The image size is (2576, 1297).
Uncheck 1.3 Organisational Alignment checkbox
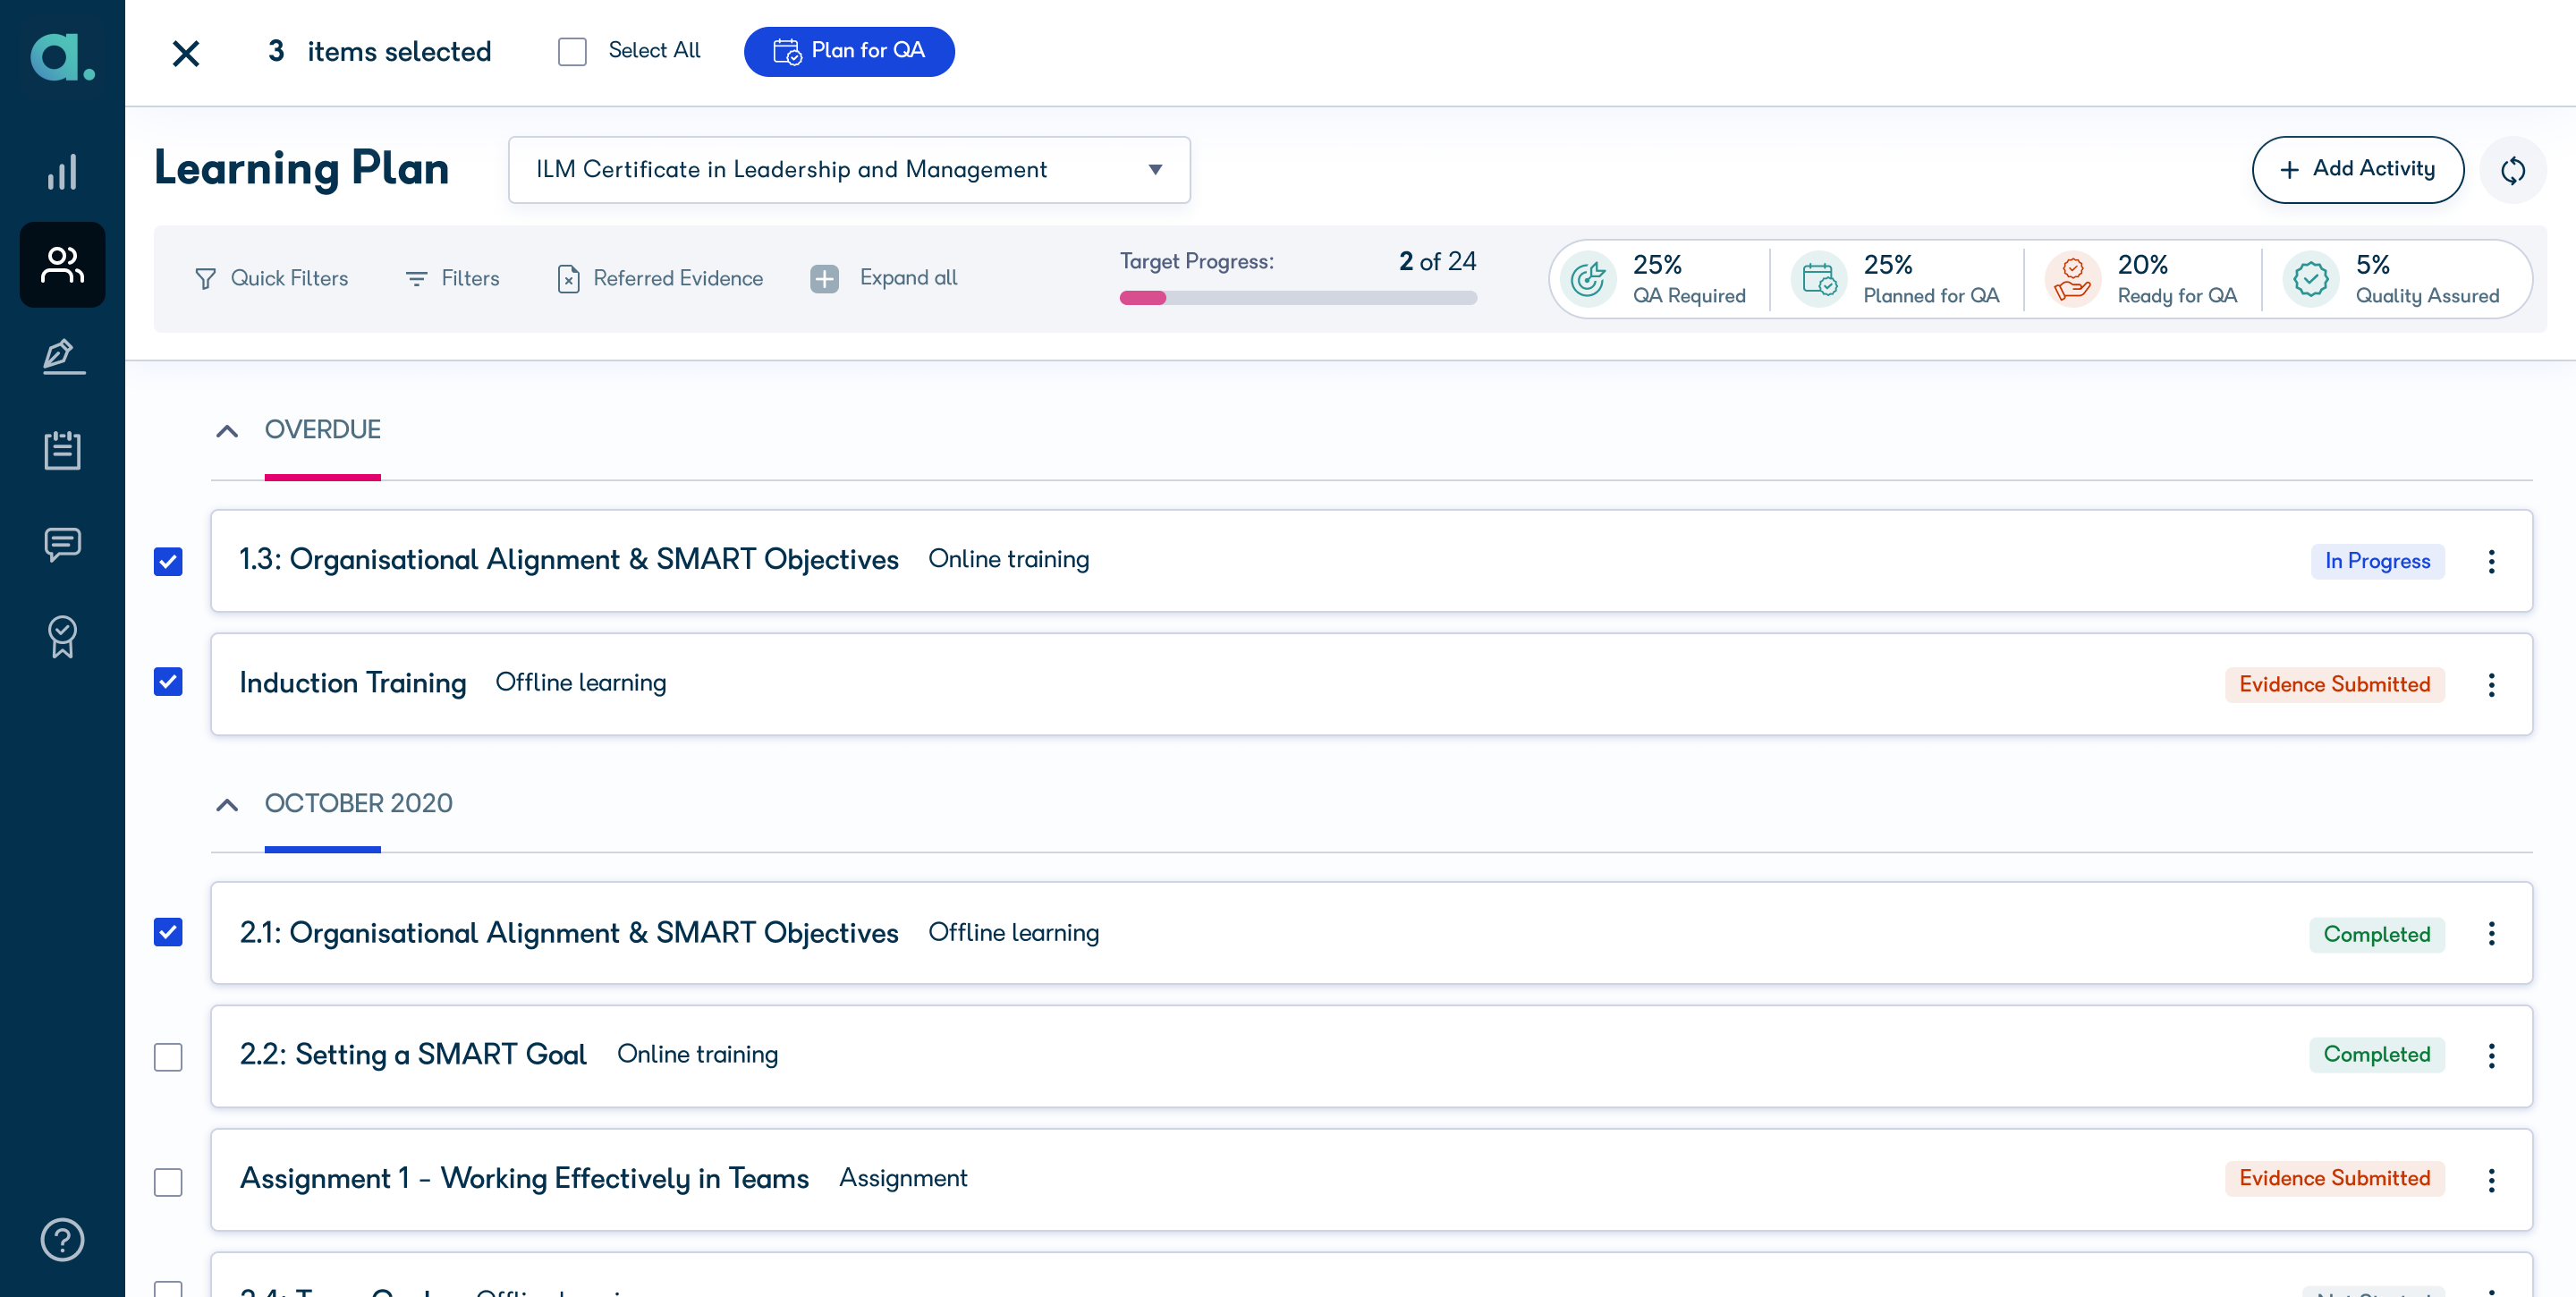(168, 561)
